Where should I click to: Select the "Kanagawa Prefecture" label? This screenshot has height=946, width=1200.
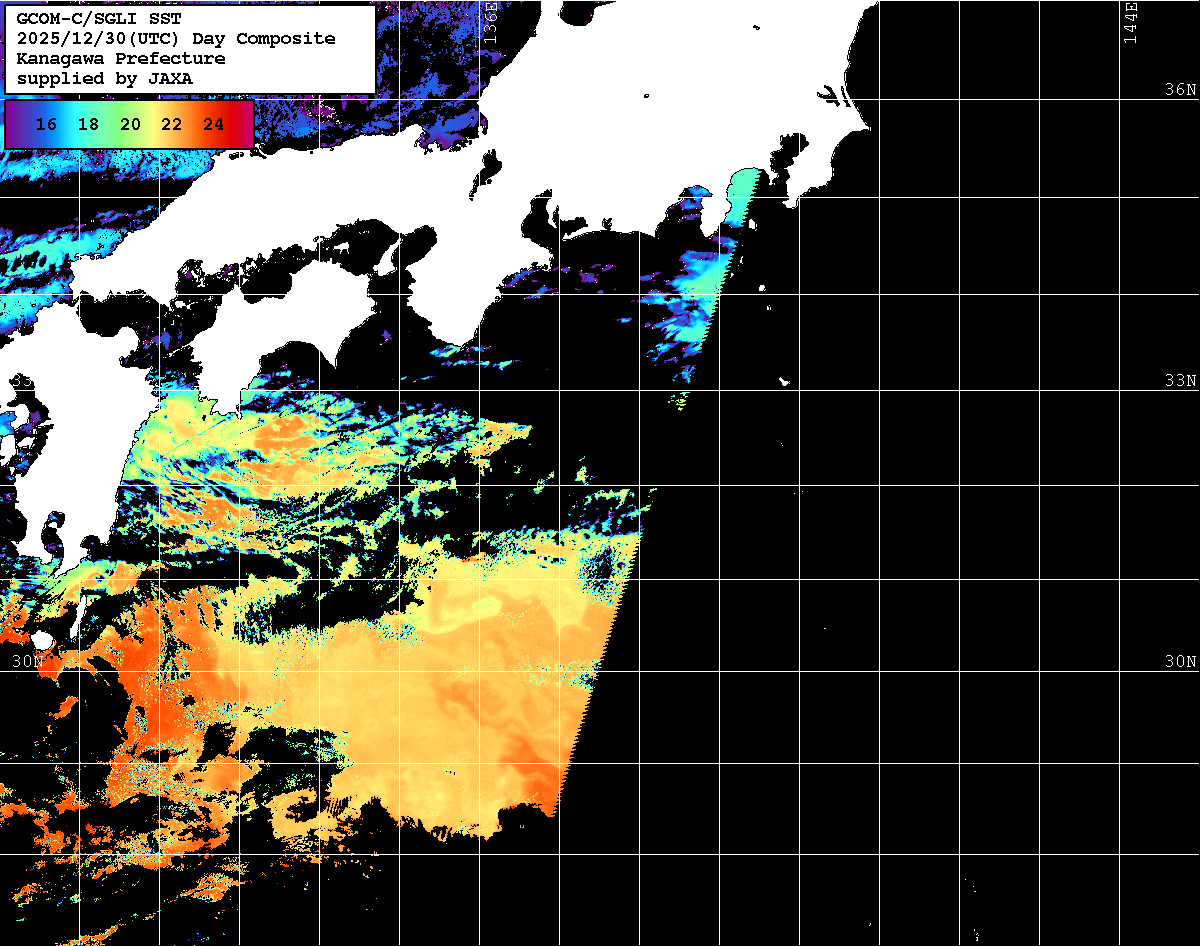pos(121,58)
